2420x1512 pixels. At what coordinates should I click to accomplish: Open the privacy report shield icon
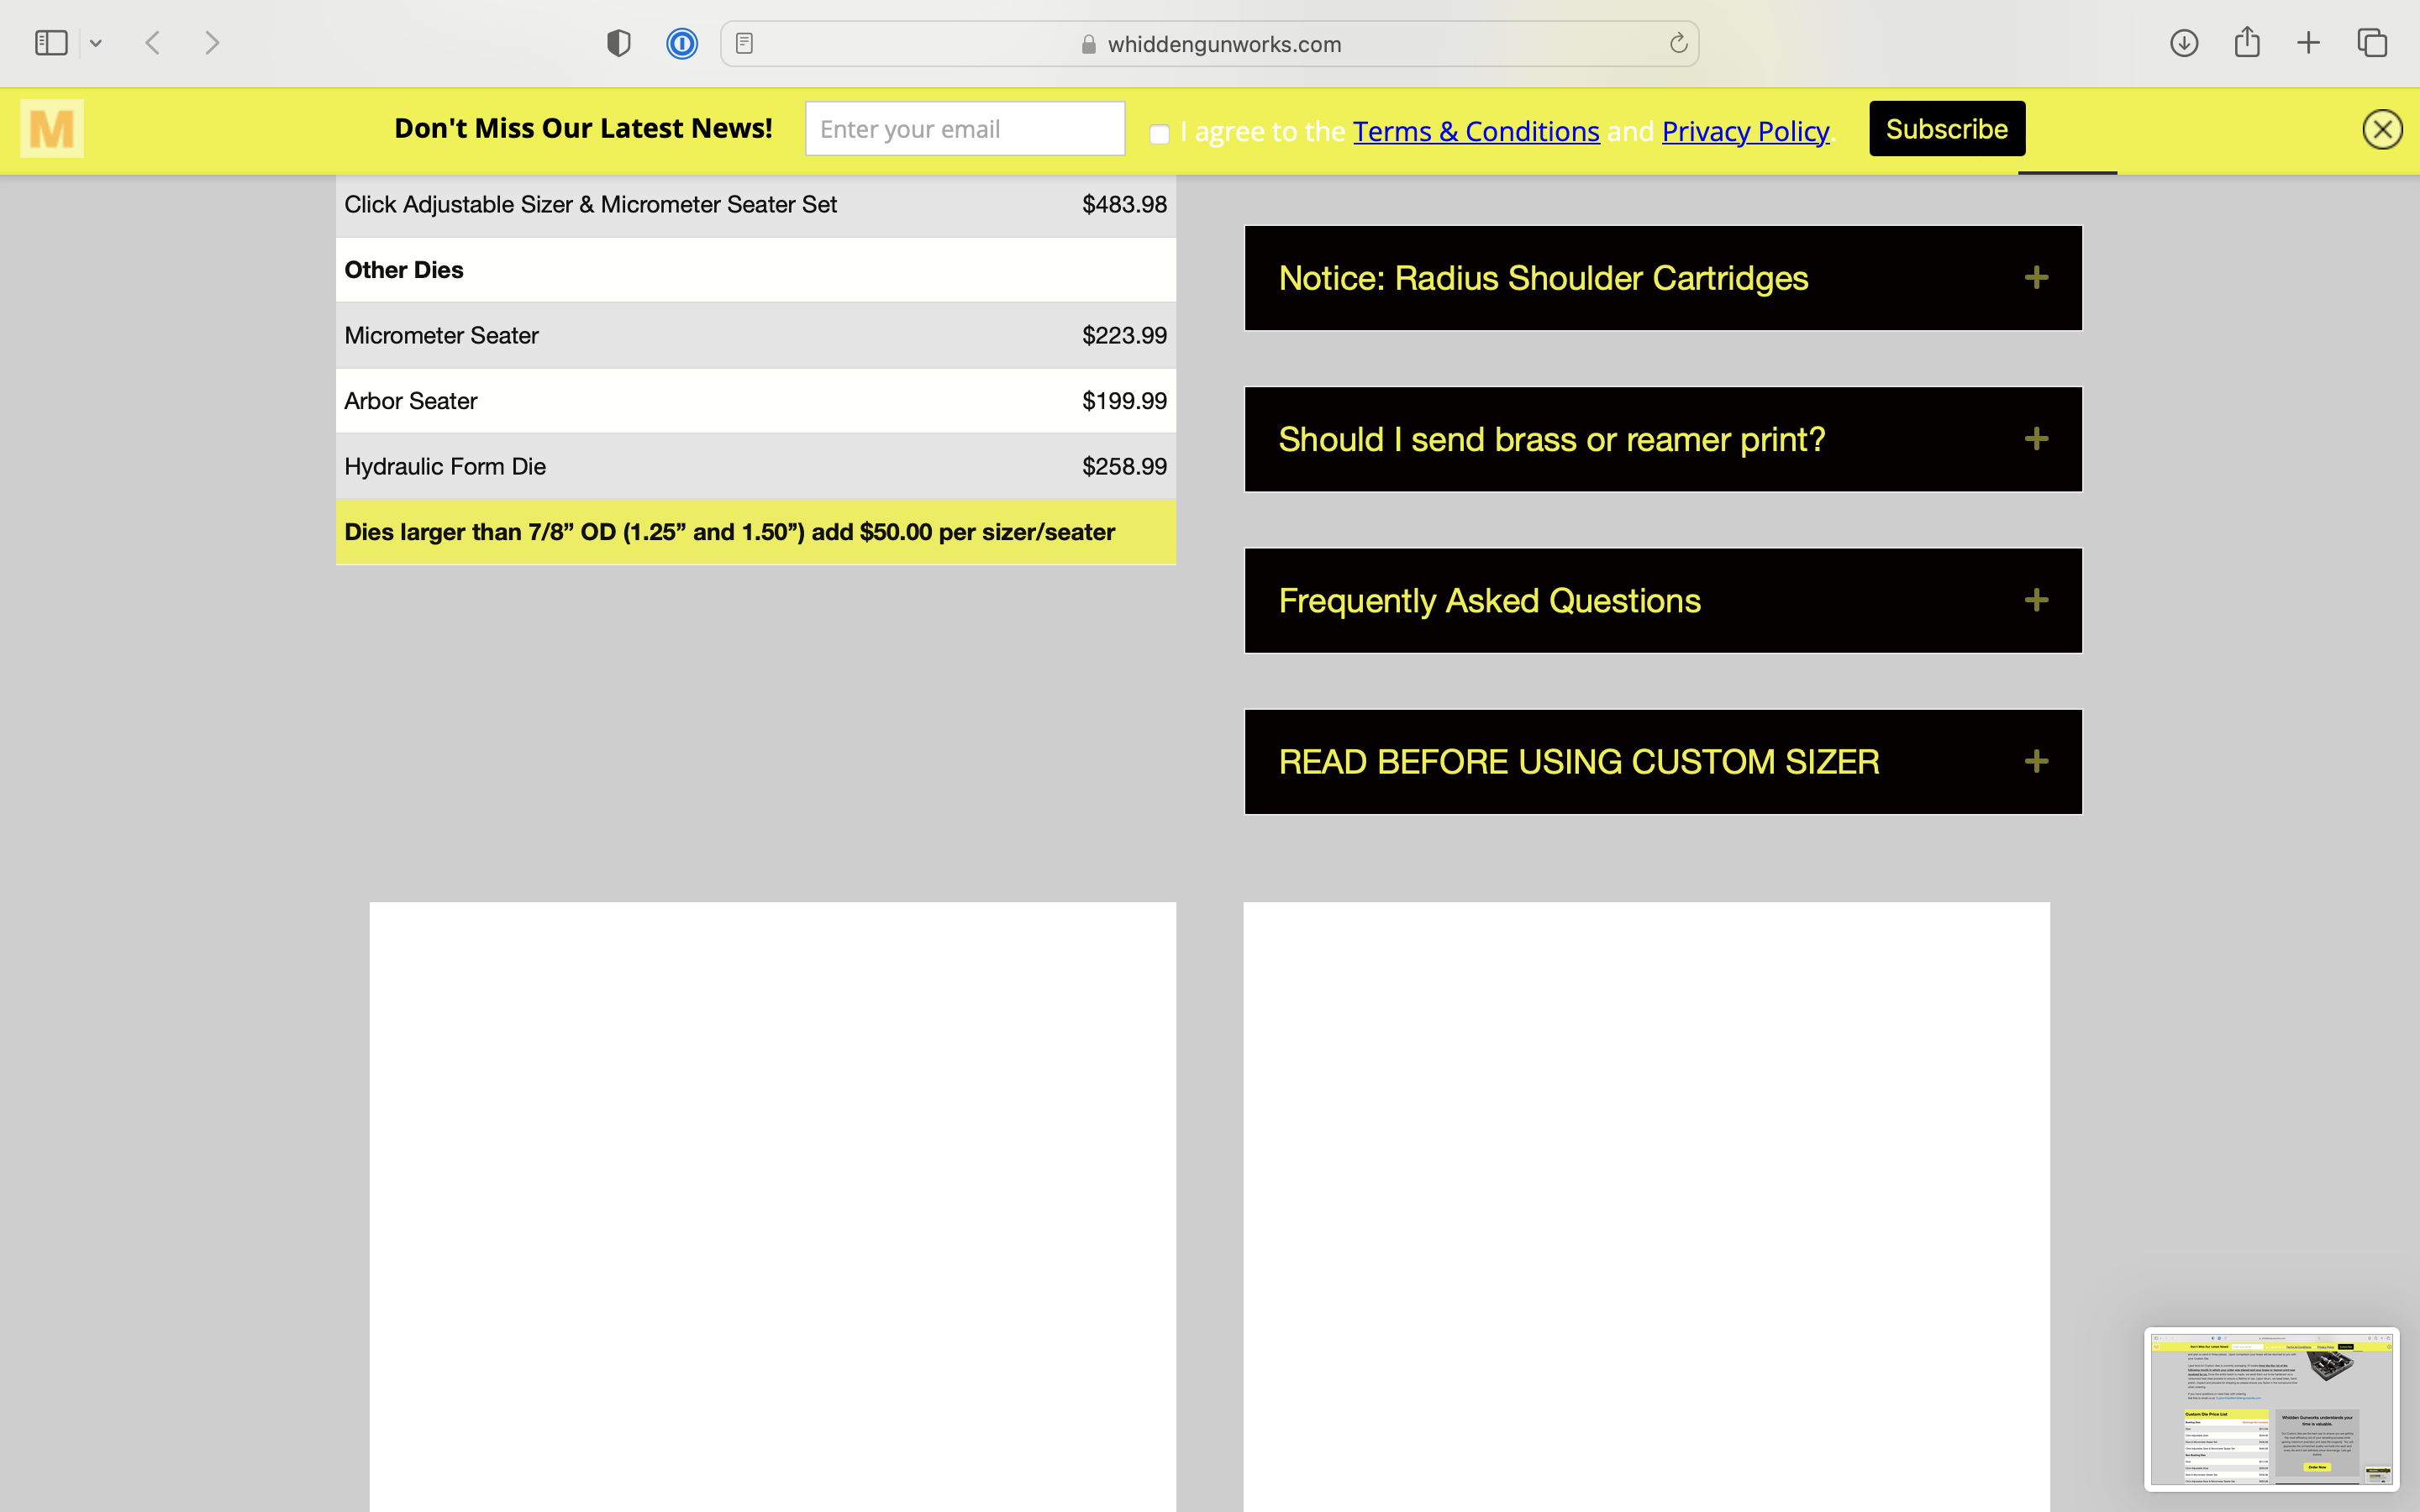(619, 43)
